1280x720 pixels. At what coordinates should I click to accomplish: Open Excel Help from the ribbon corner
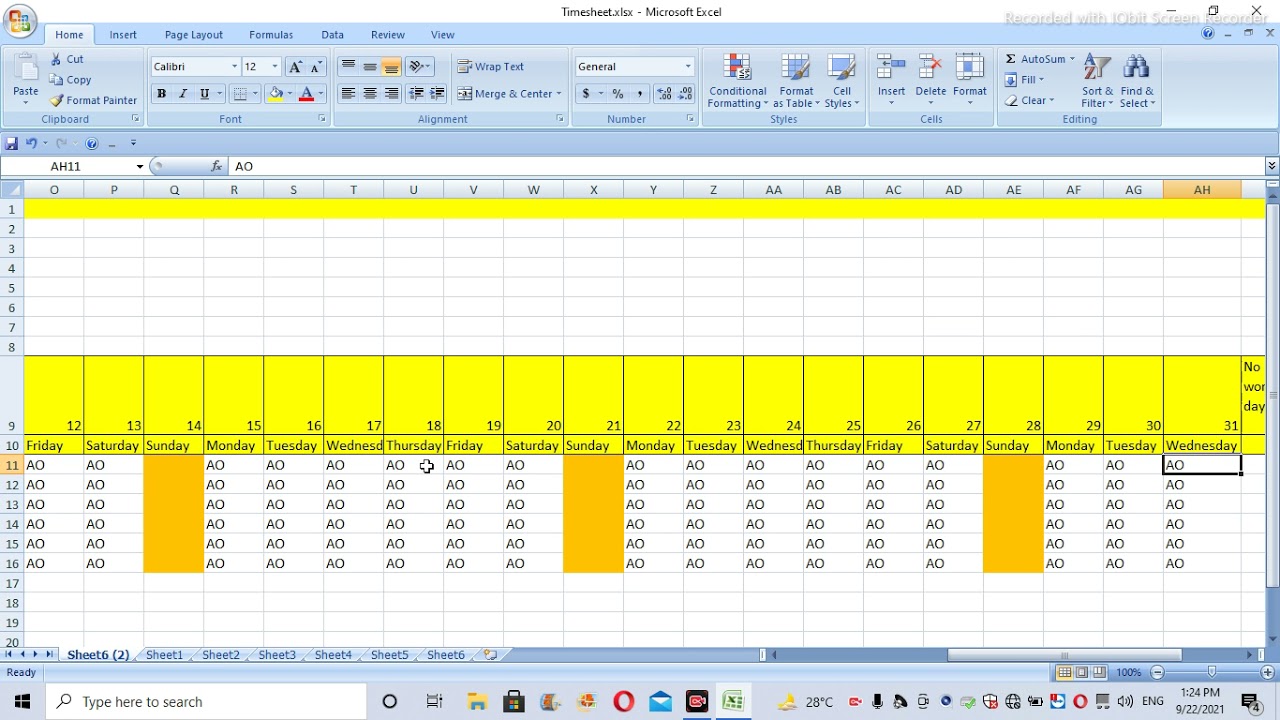(1208, 34)
